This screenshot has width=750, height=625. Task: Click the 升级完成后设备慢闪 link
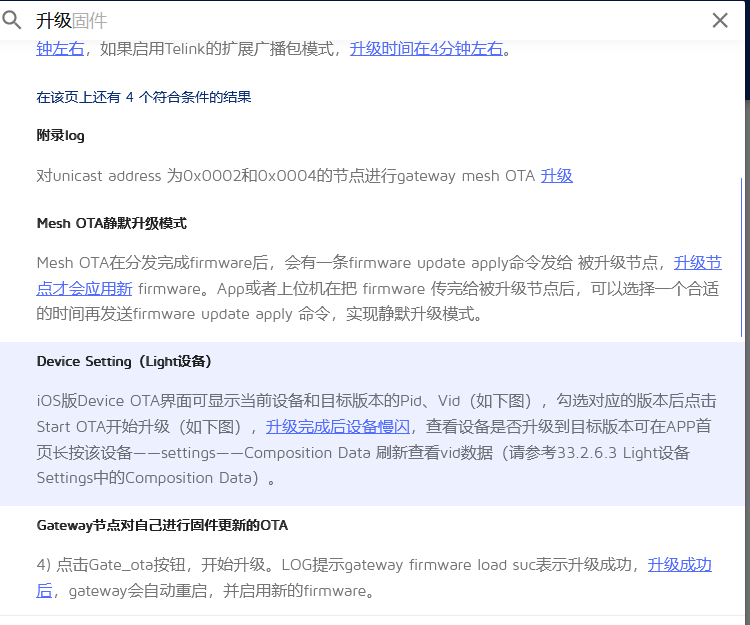pyautogui.click(x=337, y=426)
